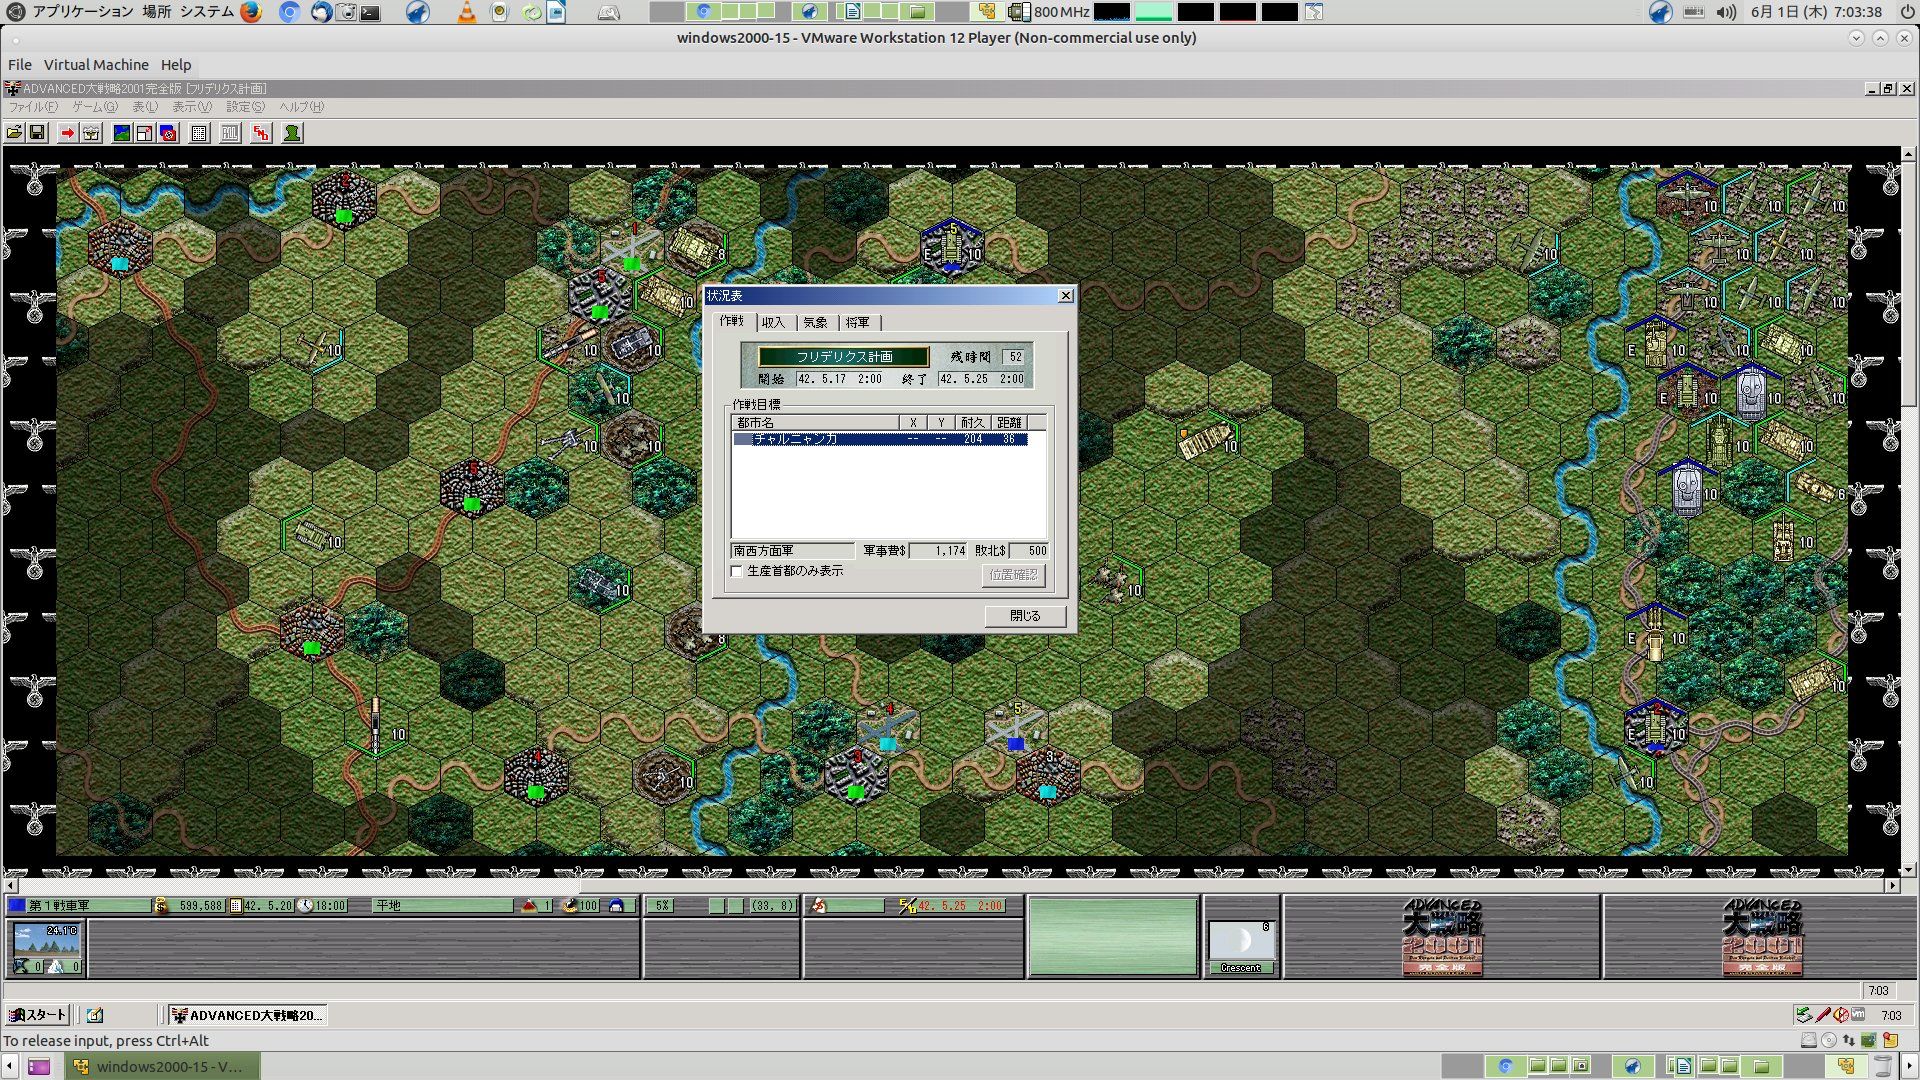Screen dimensions: 1920x1080
Task: Click the 残時間 value 52 field
Action: [x=1014, y=357]
